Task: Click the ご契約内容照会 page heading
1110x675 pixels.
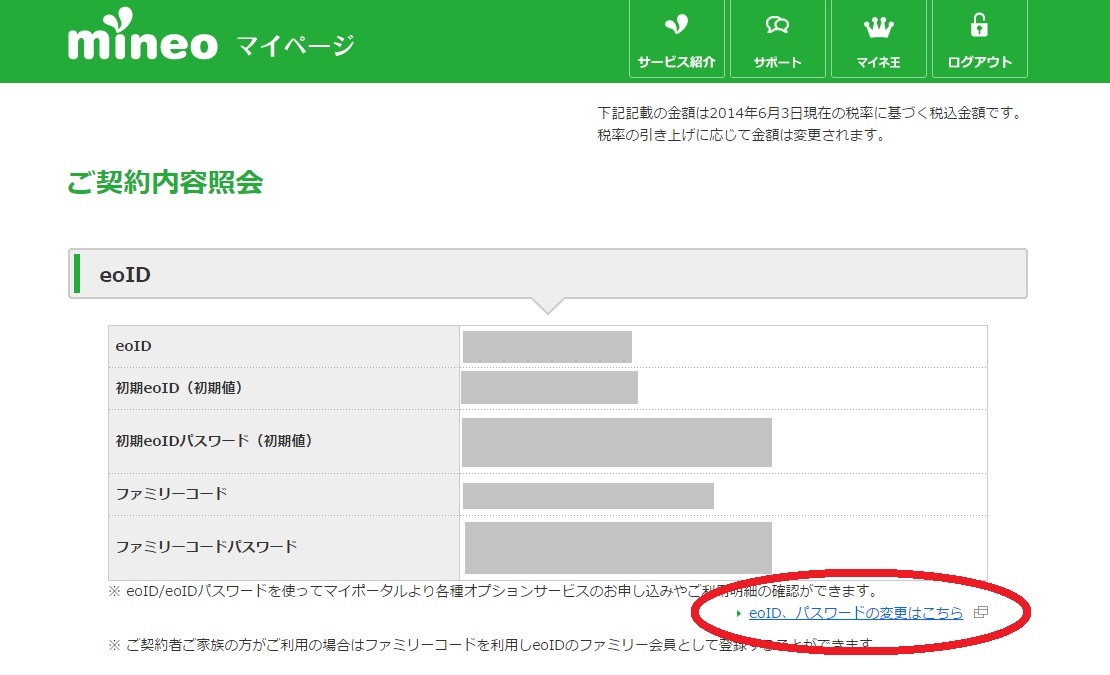Action: tap(165, 182)
